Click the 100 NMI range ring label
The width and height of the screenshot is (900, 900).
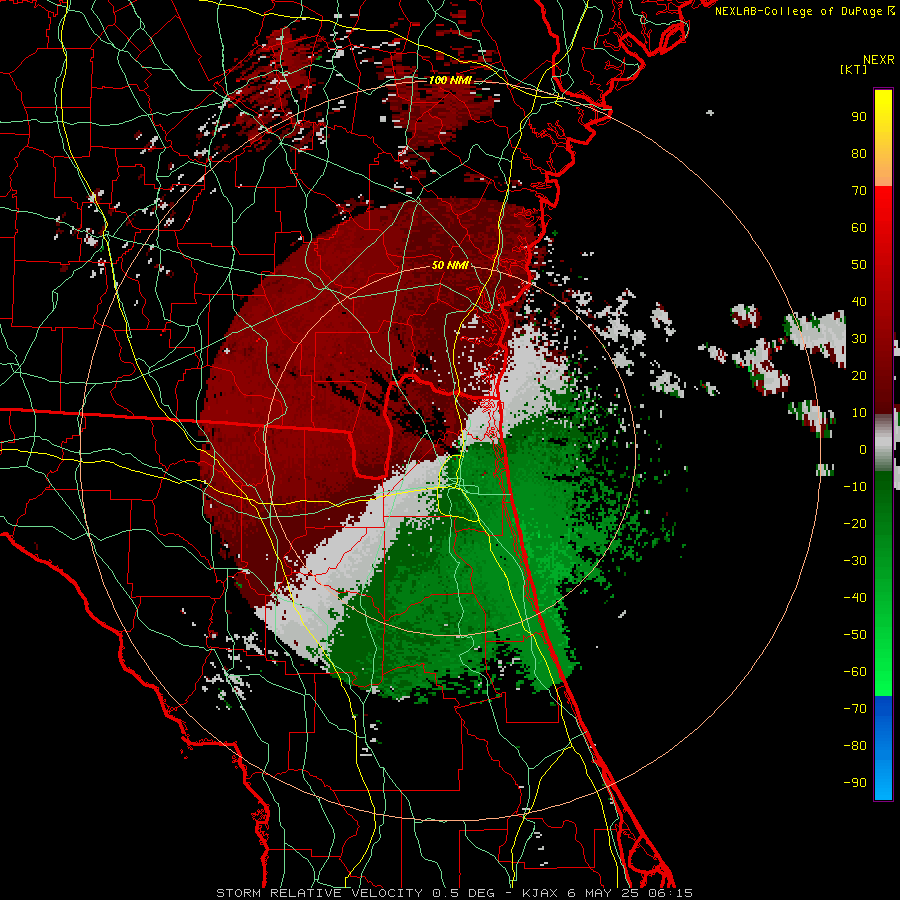click(x=450, y=80)
